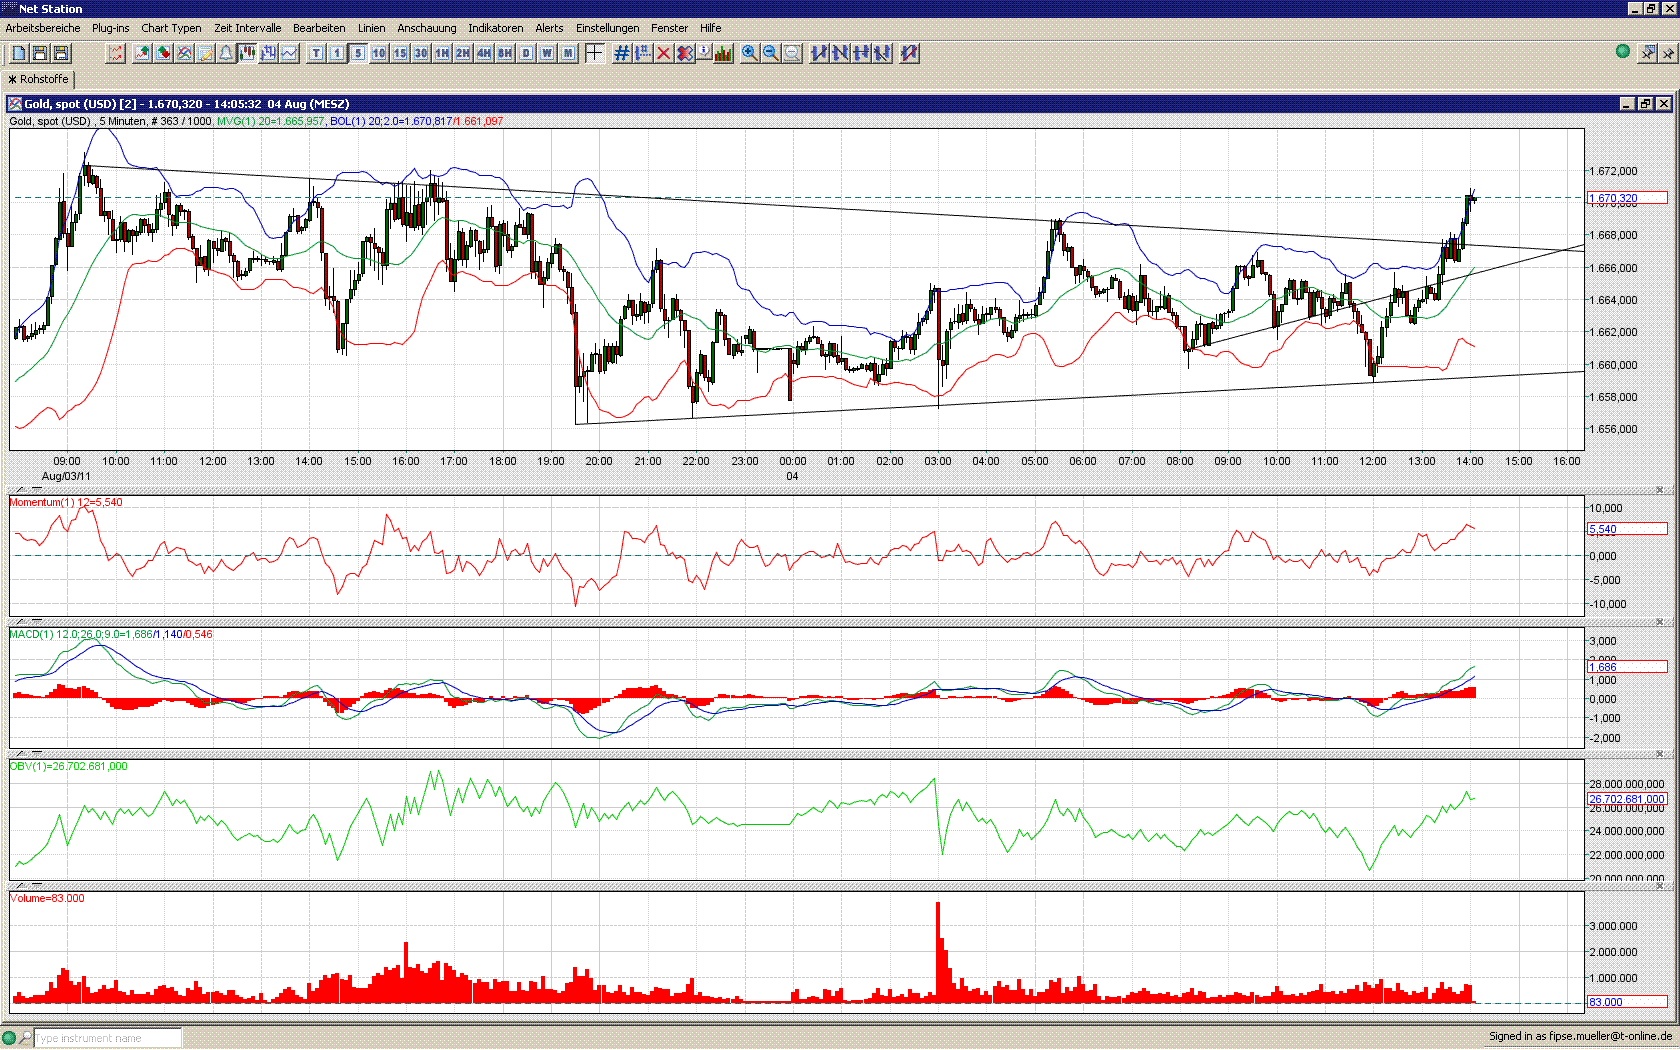Screen dimensions: 1680x1050
Task: Switch to the monthly (M) interval
Action: pos(568,53)
